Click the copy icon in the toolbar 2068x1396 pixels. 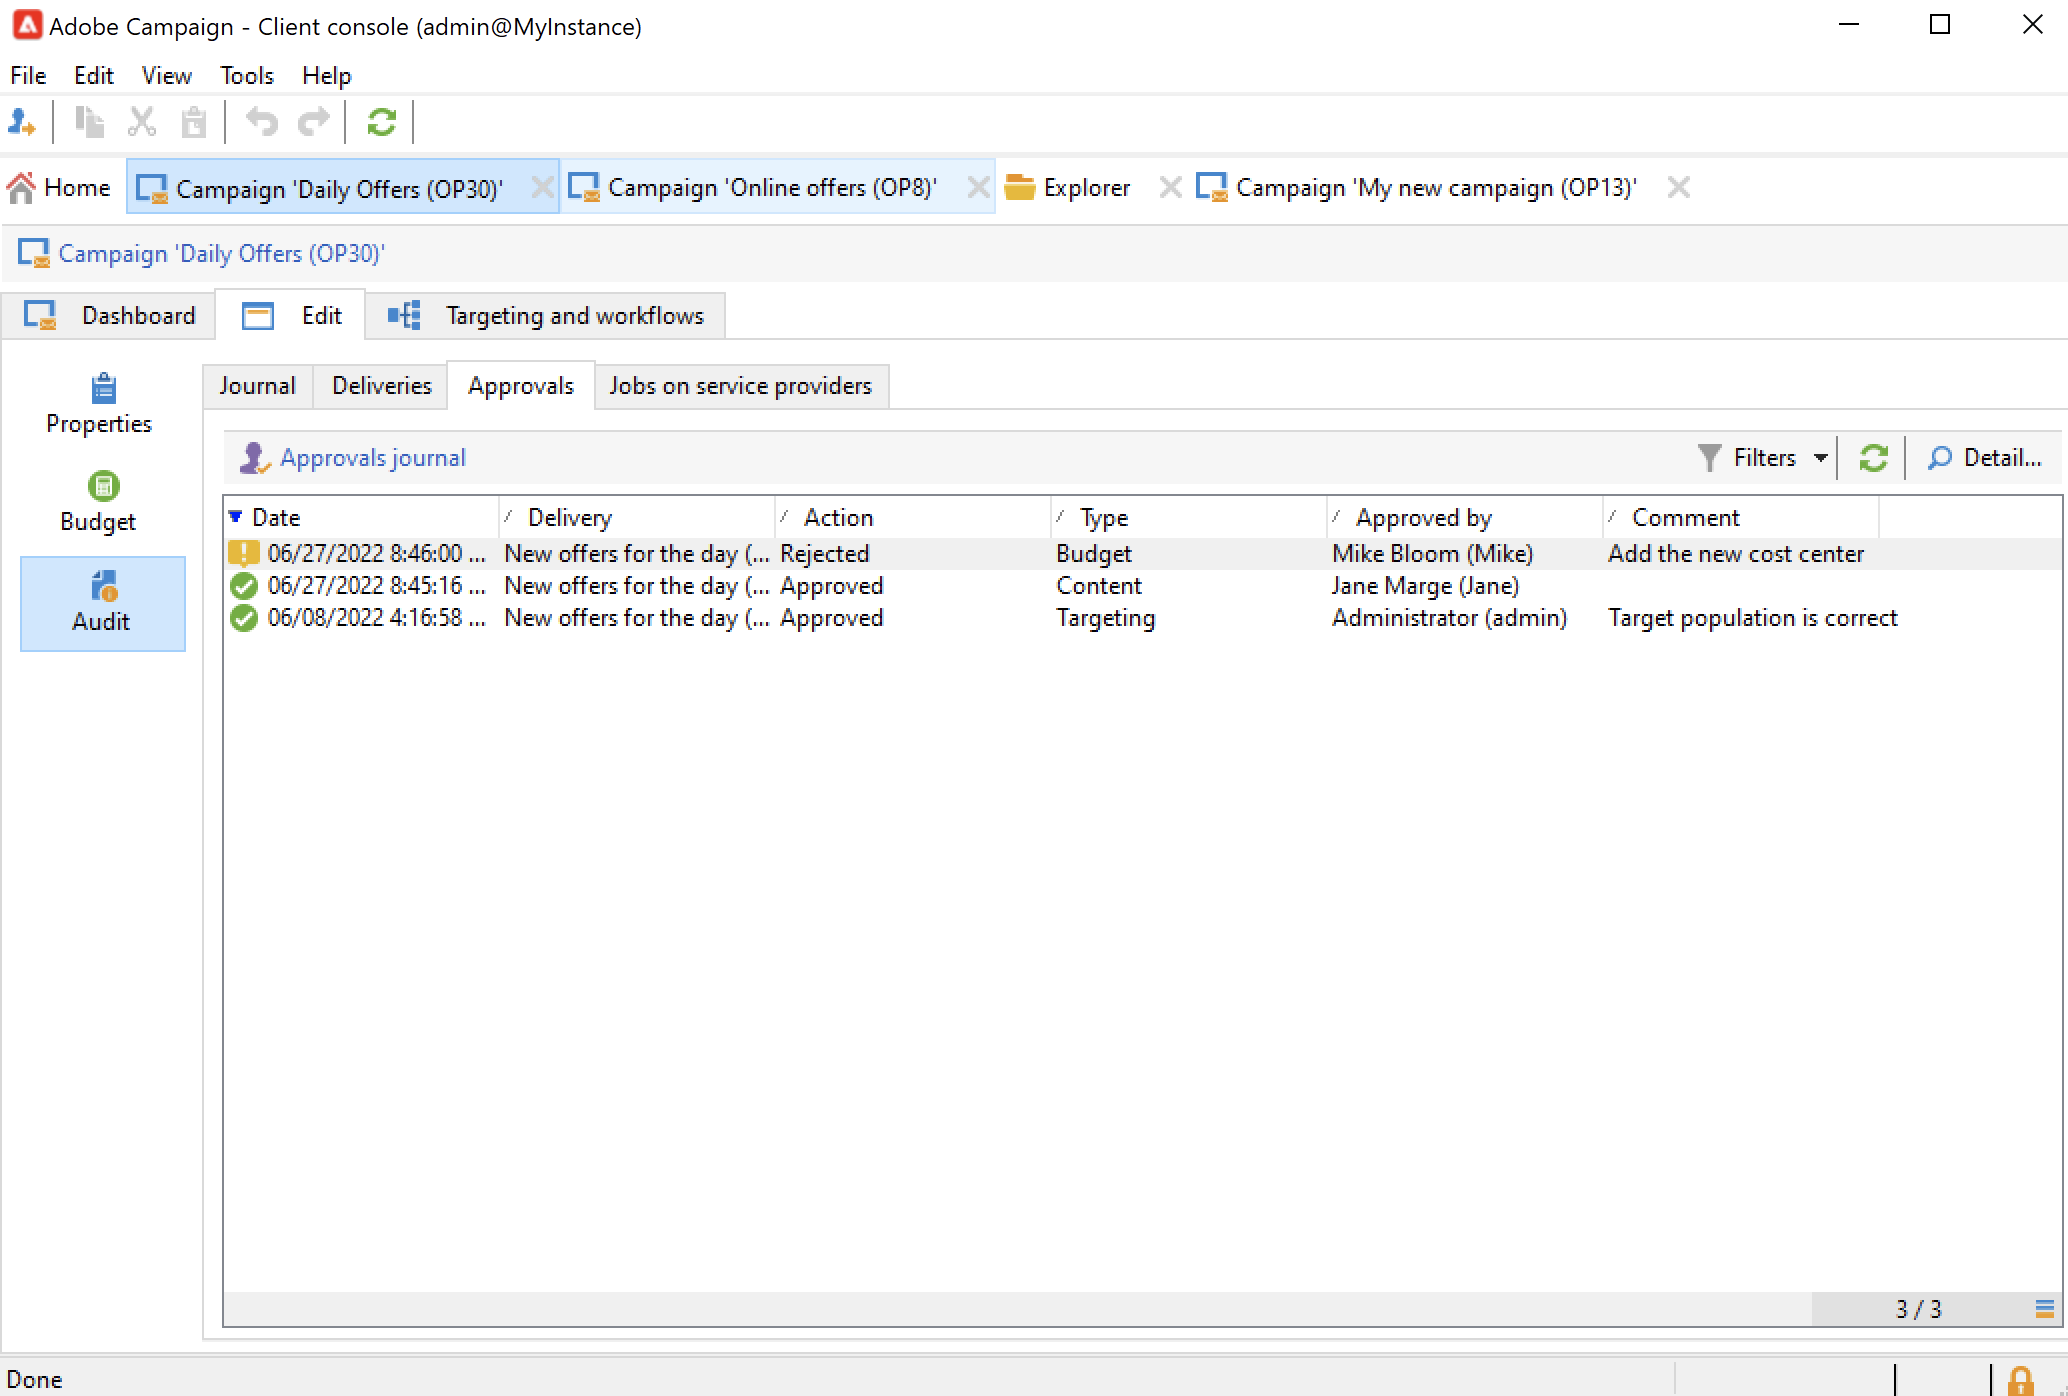point(90,122)
